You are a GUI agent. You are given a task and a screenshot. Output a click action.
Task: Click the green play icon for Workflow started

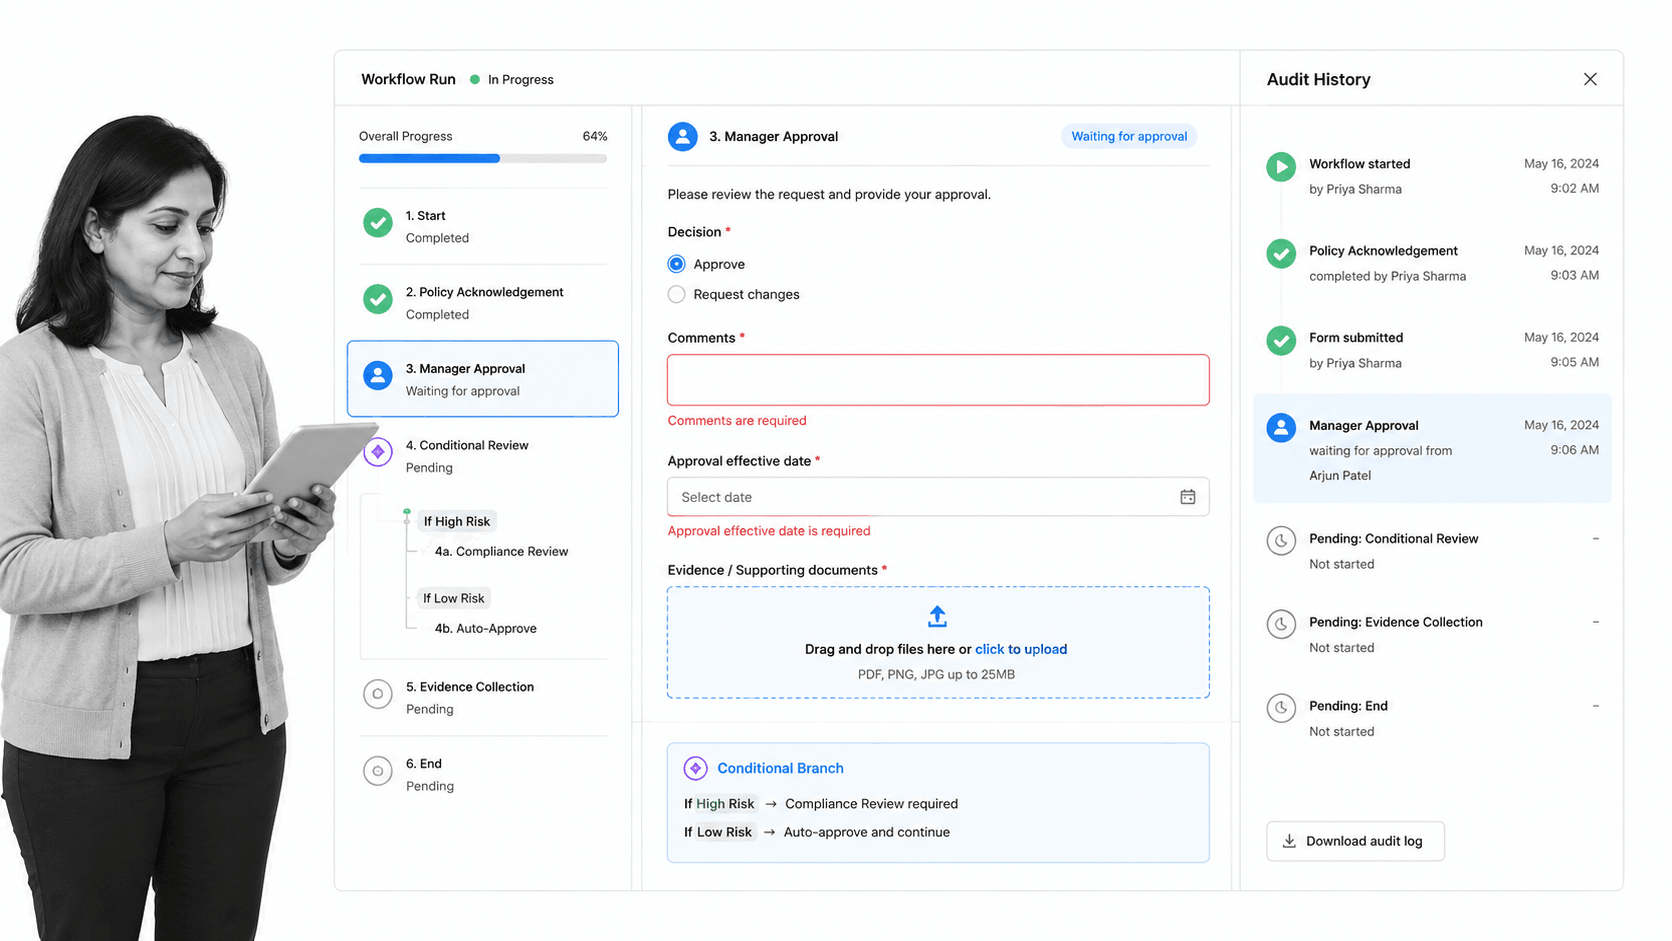(1281, 166)
